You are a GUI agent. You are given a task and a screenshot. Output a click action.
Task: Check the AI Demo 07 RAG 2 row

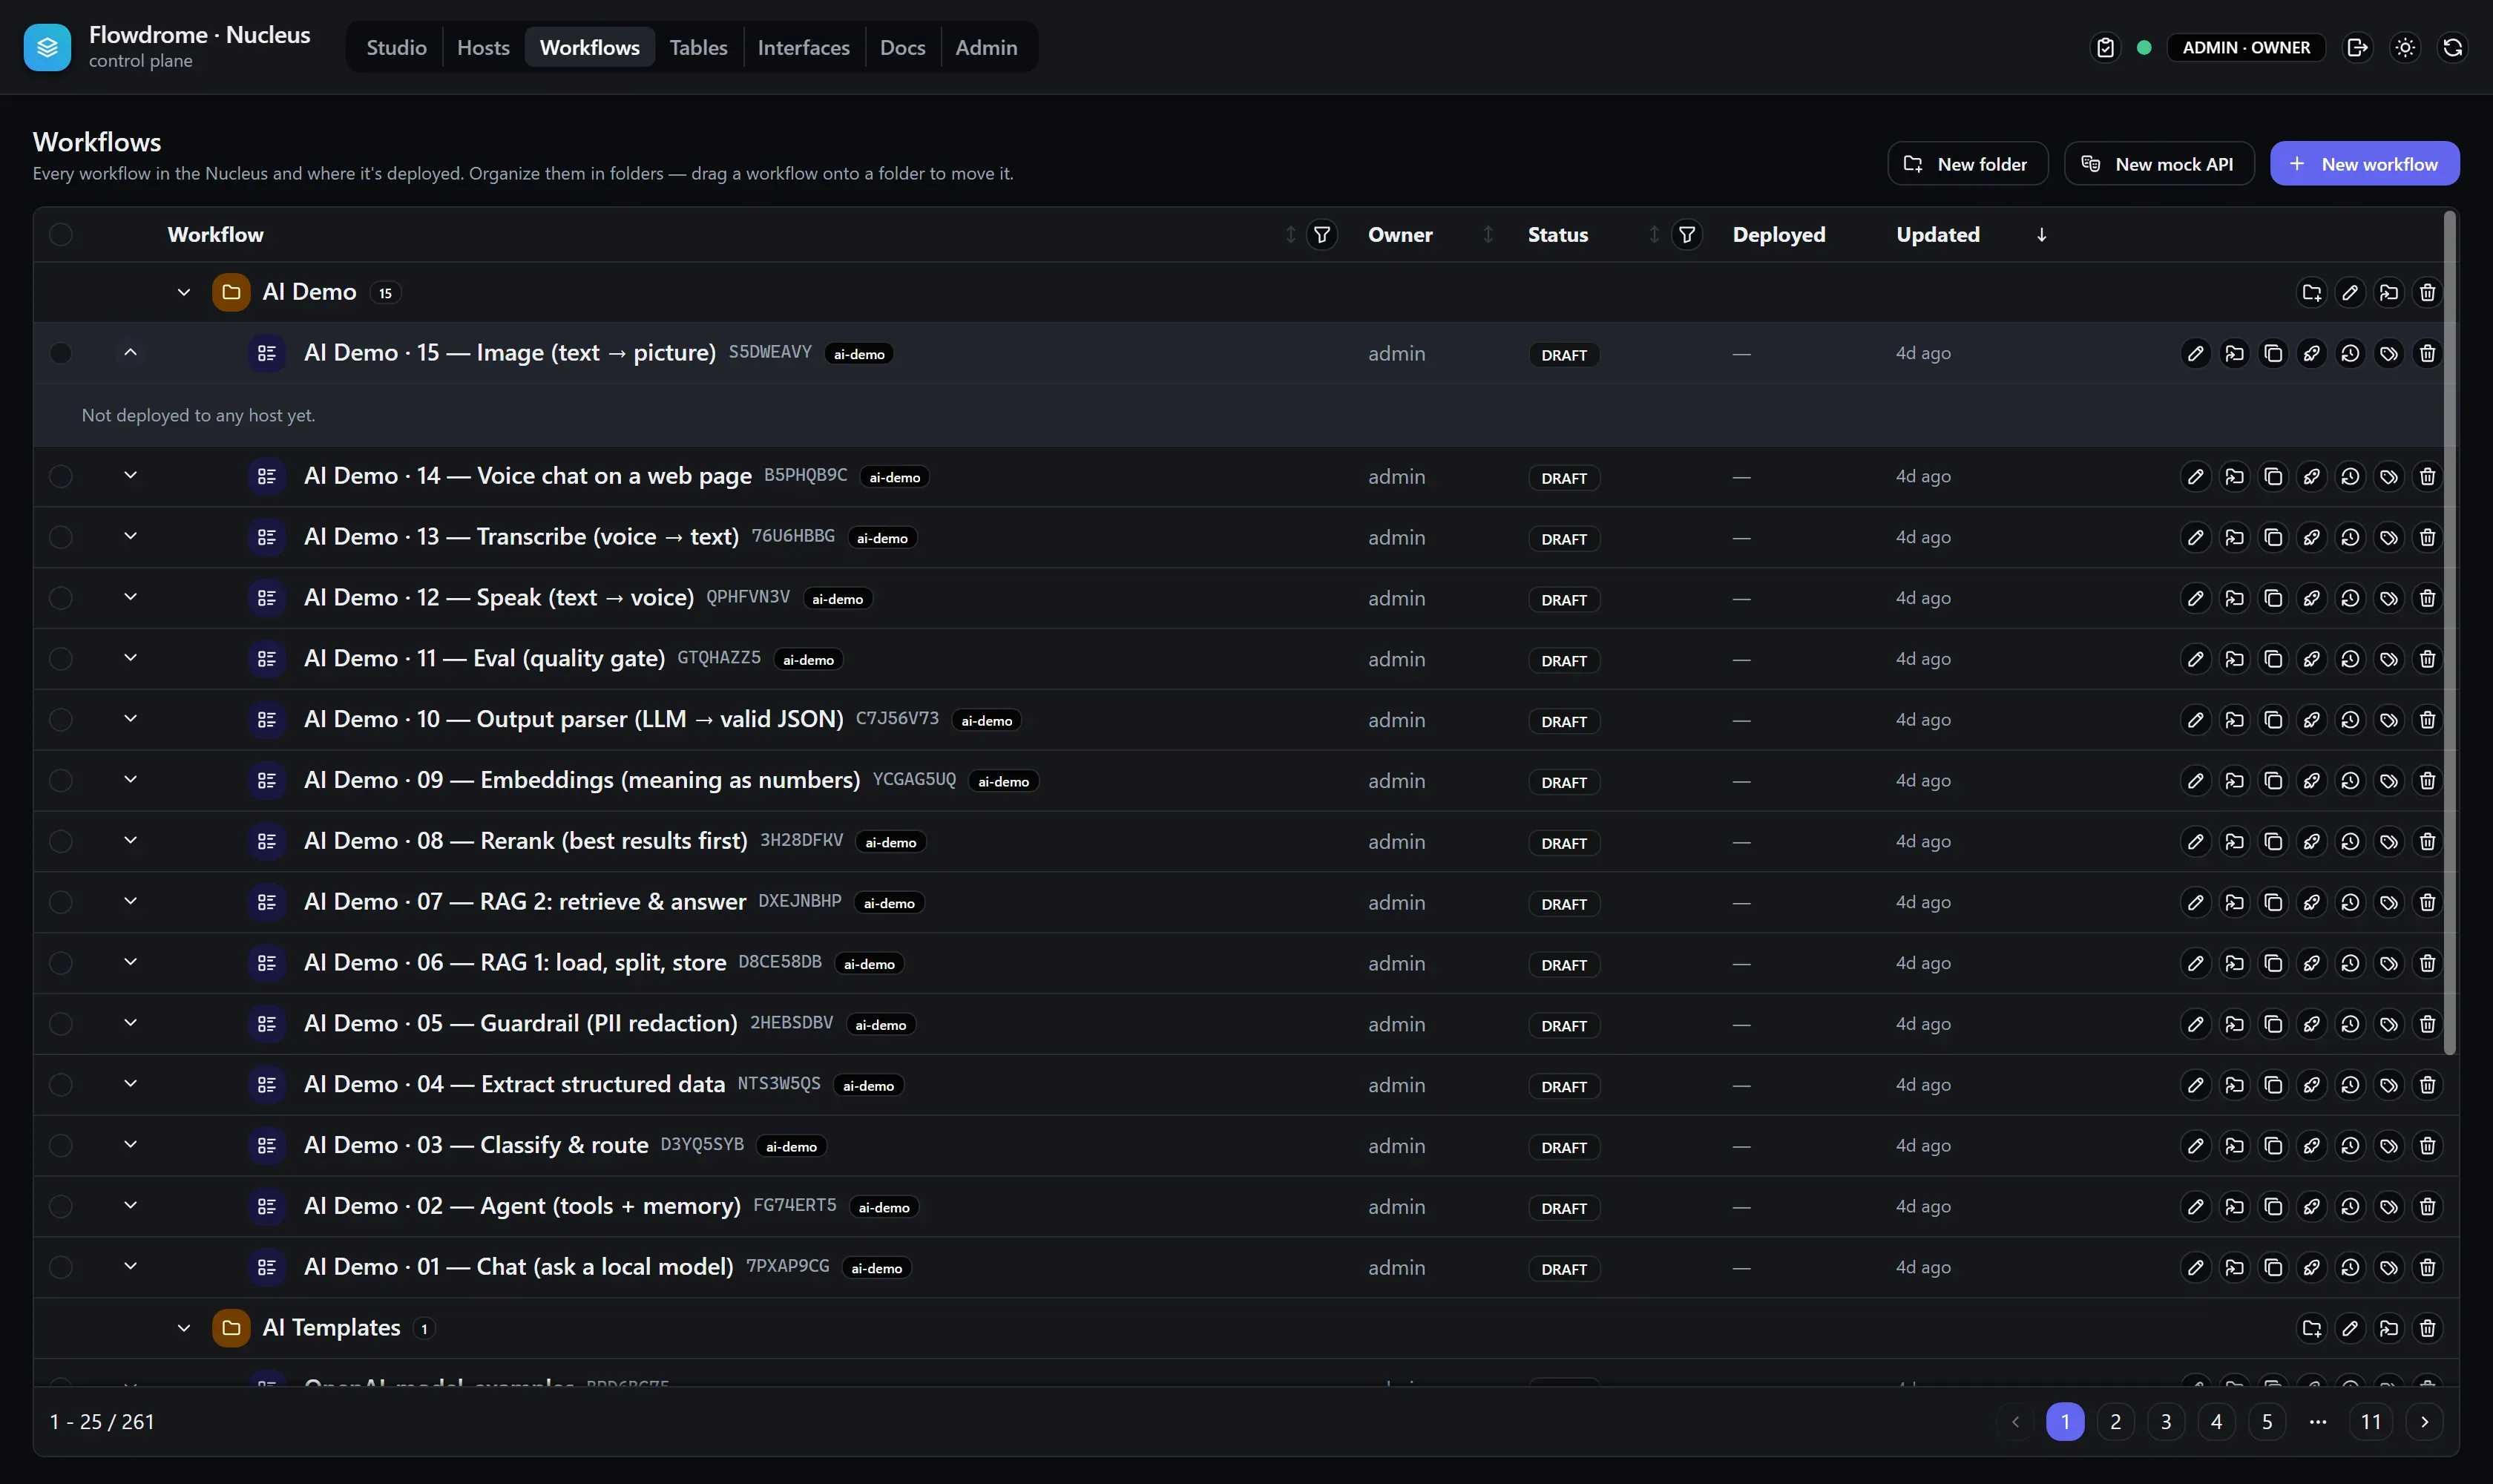[61, 902]
